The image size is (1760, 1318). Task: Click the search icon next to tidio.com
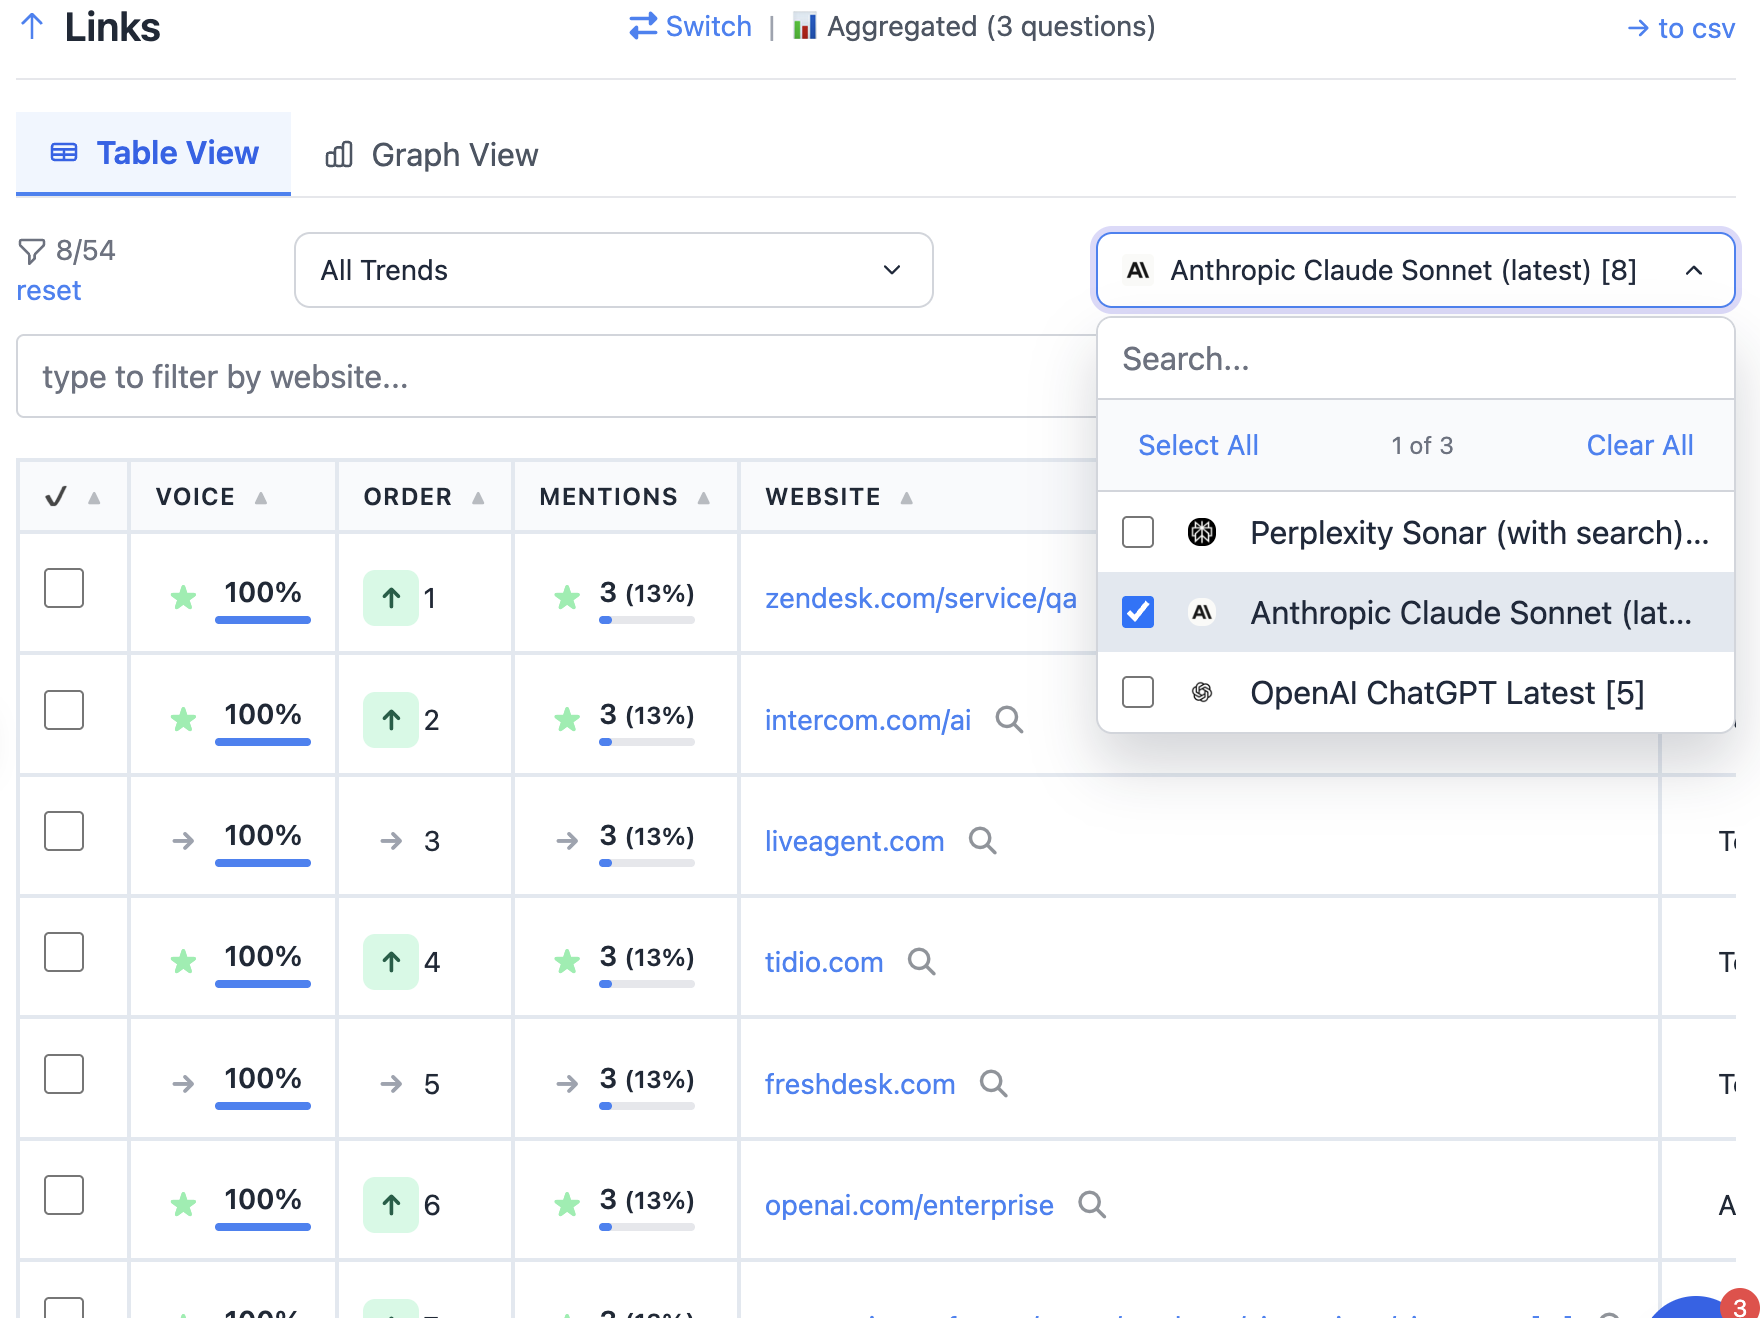pyautogui.click(x=921, y=962)
